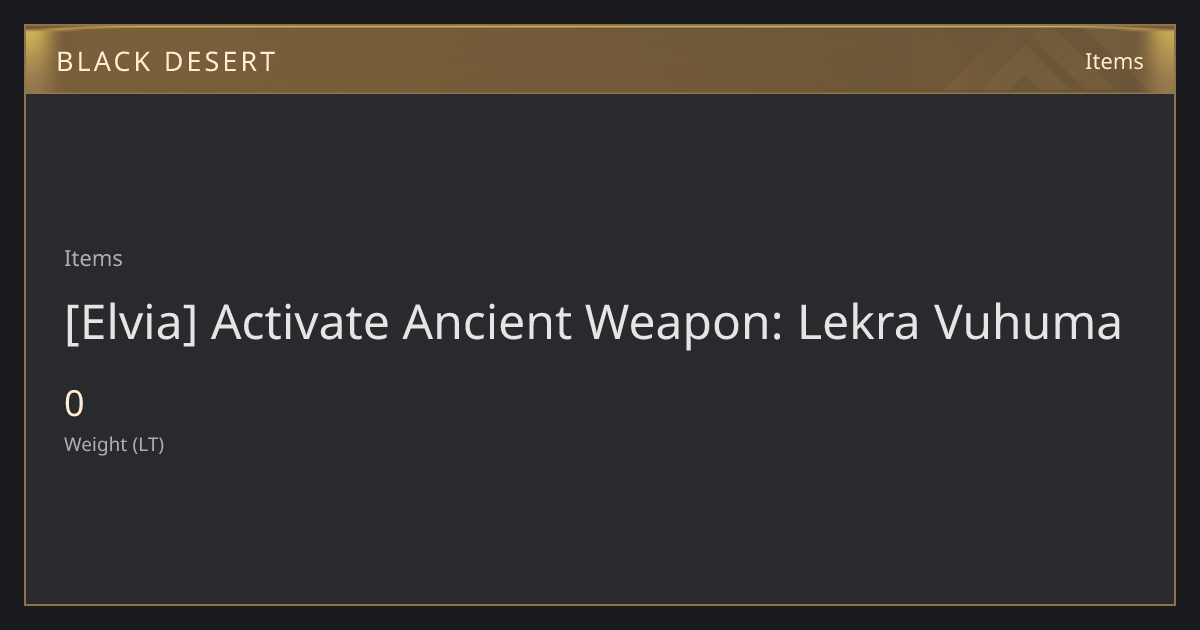Open the Items link in header

tap(1114, 62)
